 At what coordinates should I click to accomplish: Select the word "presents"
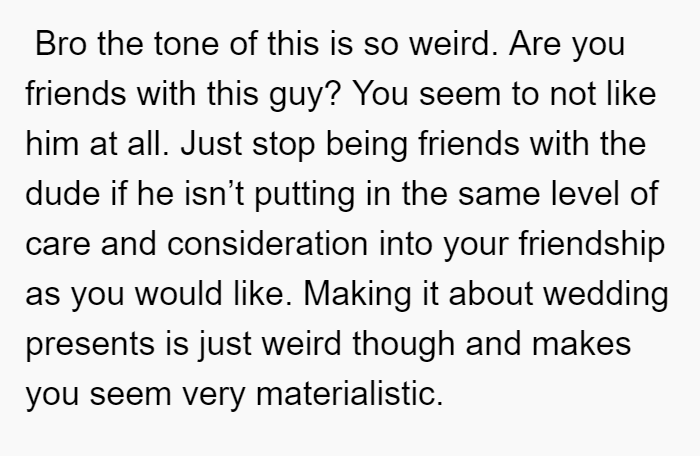click(x=90, y=345)
